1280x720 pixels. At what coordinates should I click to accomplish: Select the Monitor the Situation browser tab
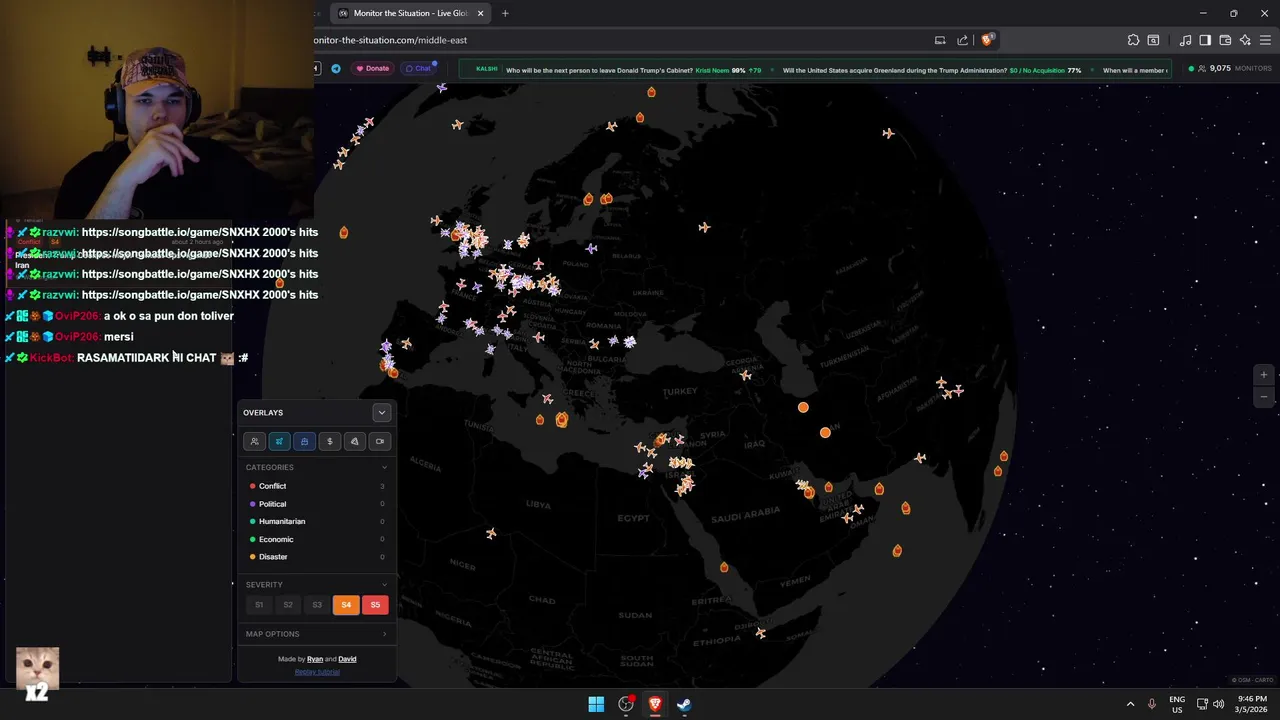coord(410,13)
